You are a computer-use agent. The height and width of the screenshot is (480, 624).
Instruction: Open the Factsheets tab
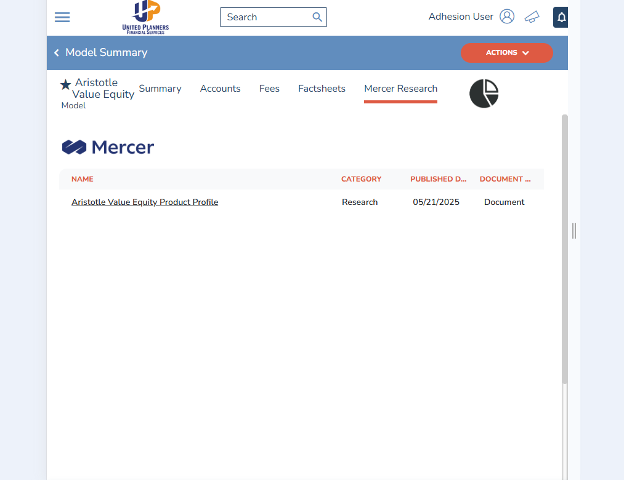[x=322, y=89]
